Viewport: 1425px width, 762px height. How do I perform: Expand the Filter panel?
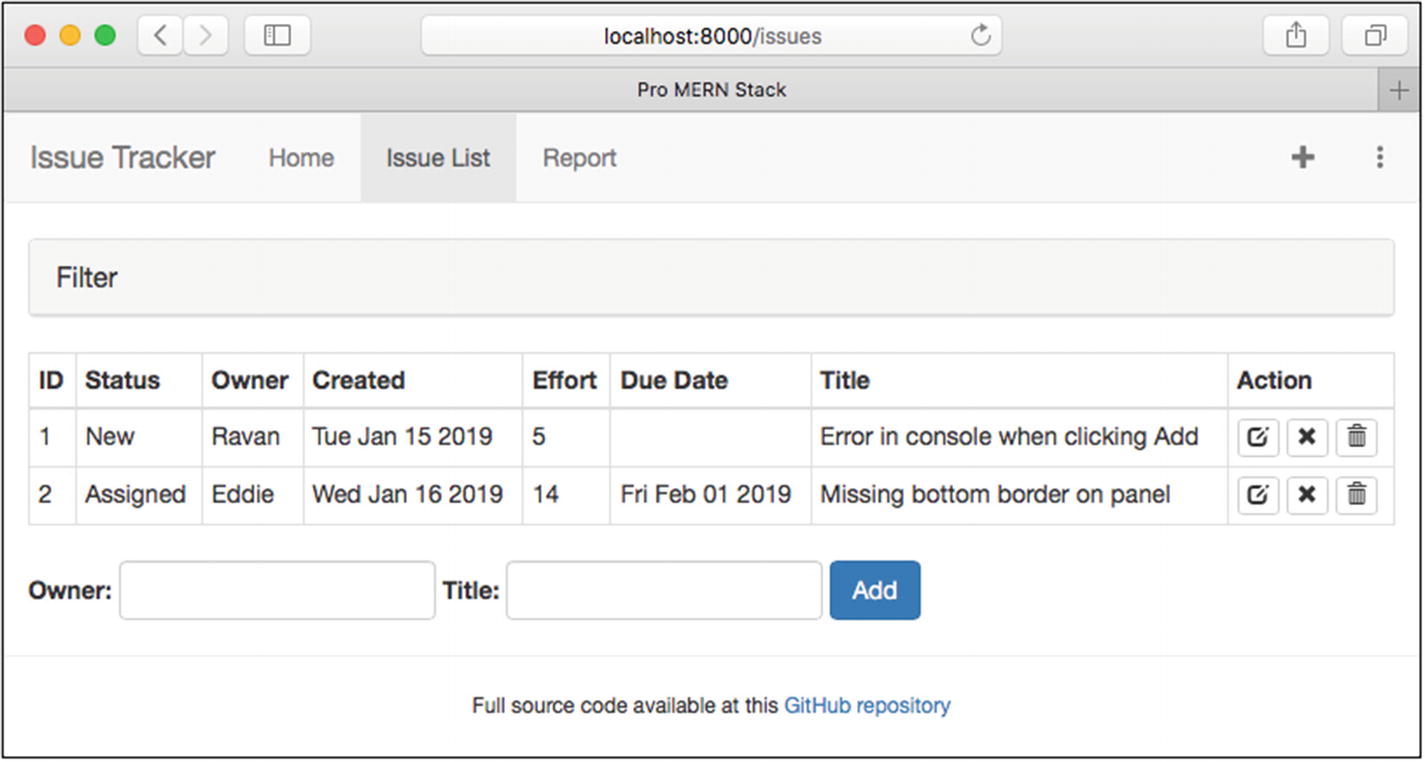click(x=87, y=278)
